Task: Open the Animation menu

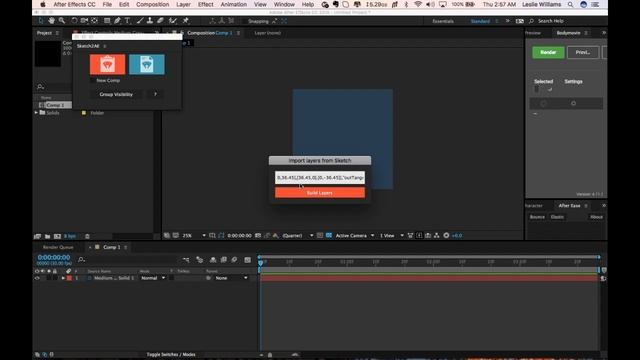Action: coord(234,4)
